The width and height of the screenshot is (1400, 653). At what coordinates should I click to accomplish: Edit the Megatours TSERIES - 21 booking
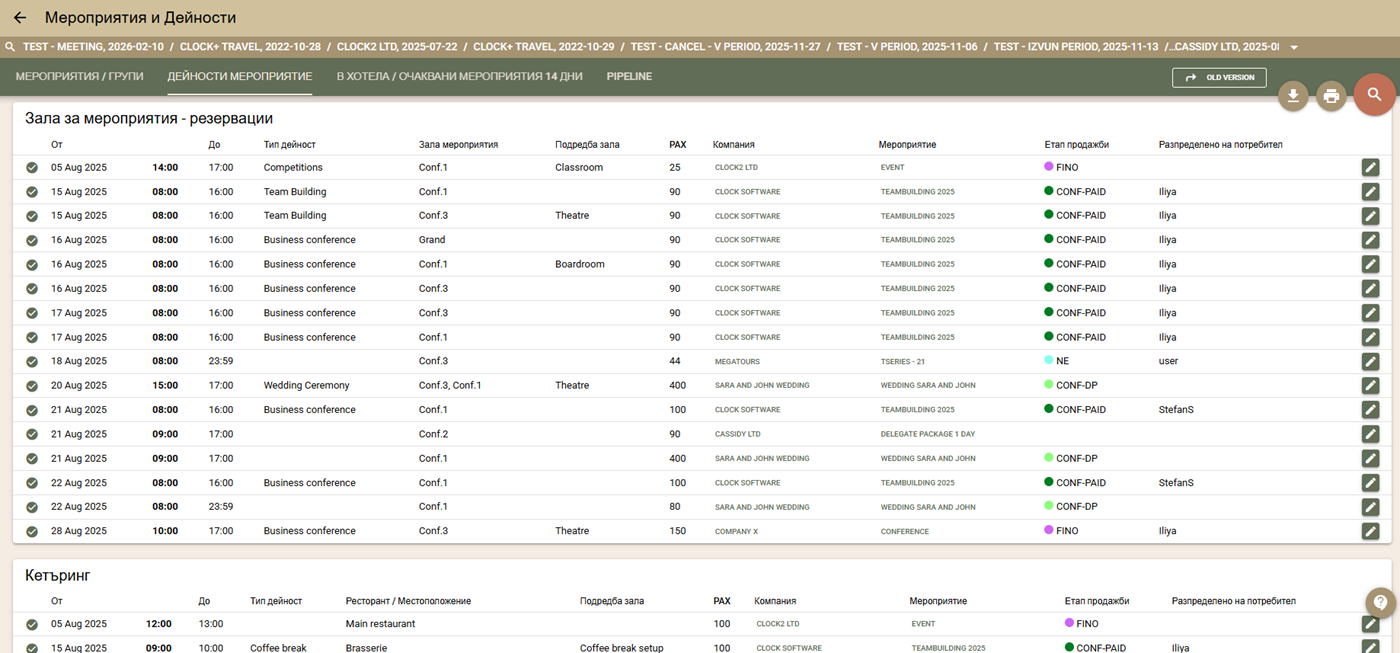click(1370, 361)
